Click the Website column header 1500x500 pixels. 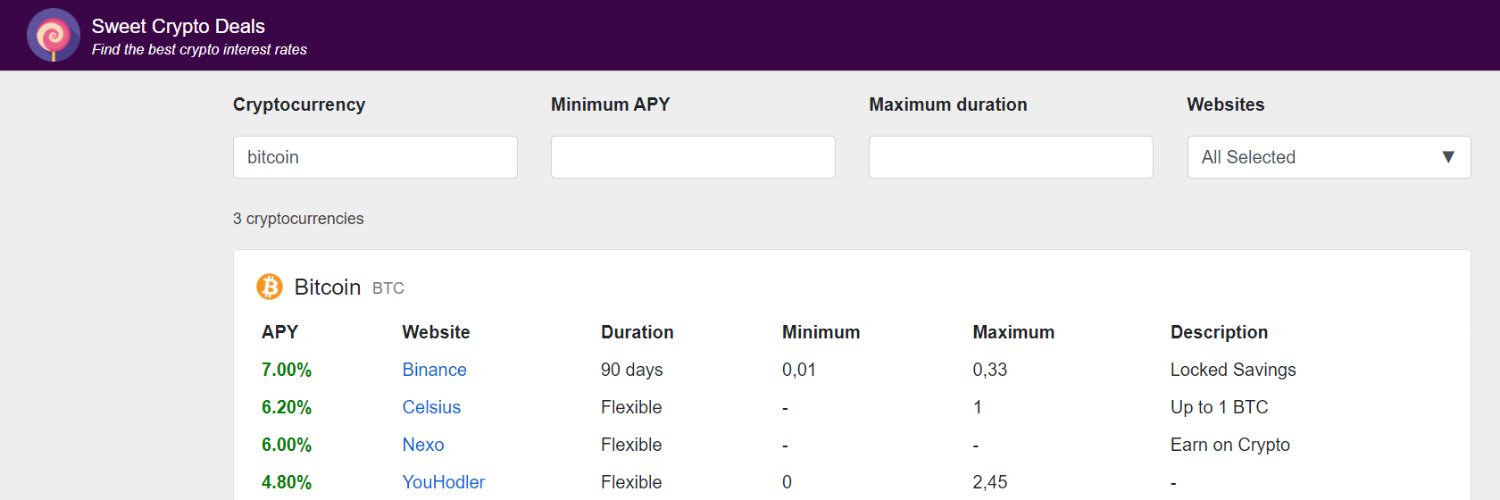click(x=436, y=332)
